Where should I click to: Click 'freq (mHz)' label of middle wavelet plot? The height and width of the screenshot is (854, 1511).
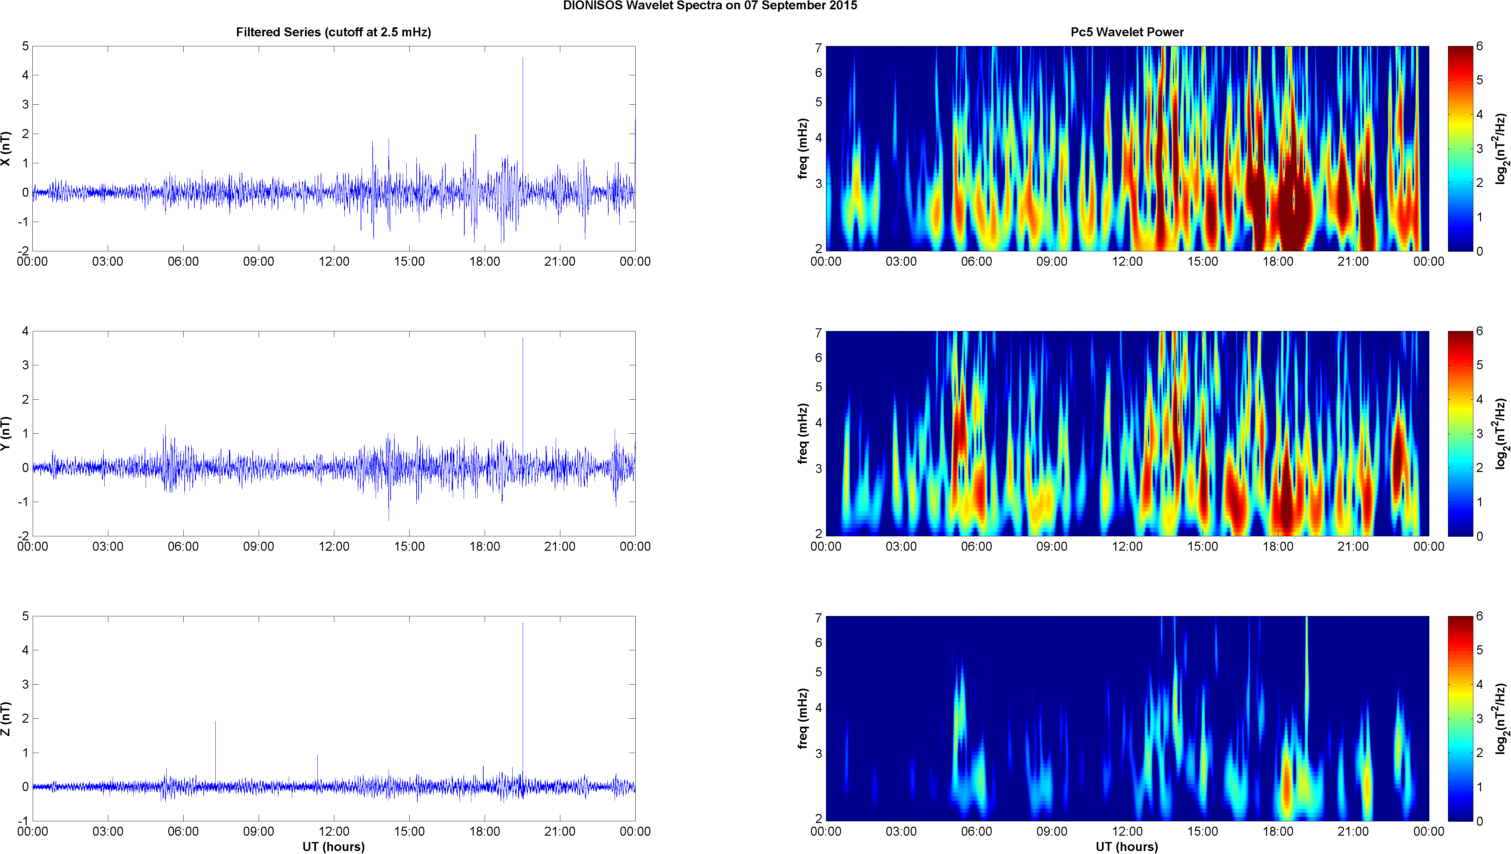click(803, 433)
